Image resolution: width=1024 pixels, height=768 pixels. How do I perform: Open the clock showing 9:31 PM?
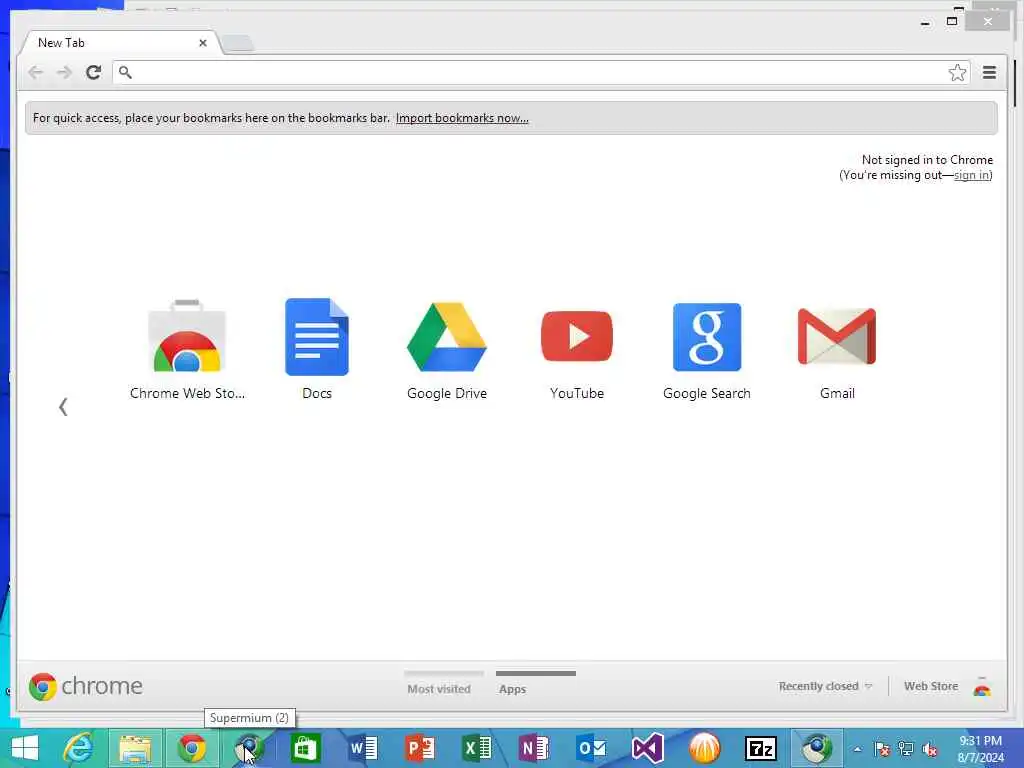click(980, 749)
